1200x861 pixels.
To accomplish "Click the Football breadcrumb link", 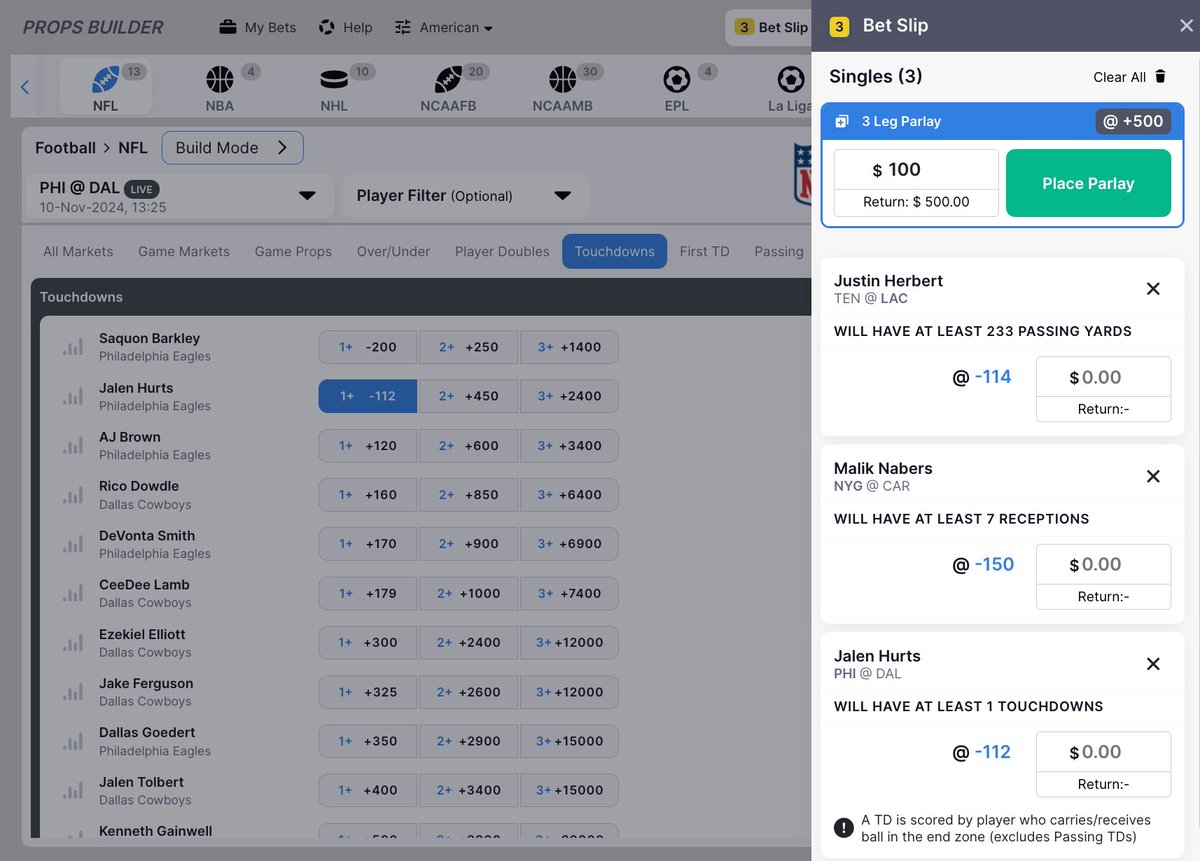I will tap(66, 148).
